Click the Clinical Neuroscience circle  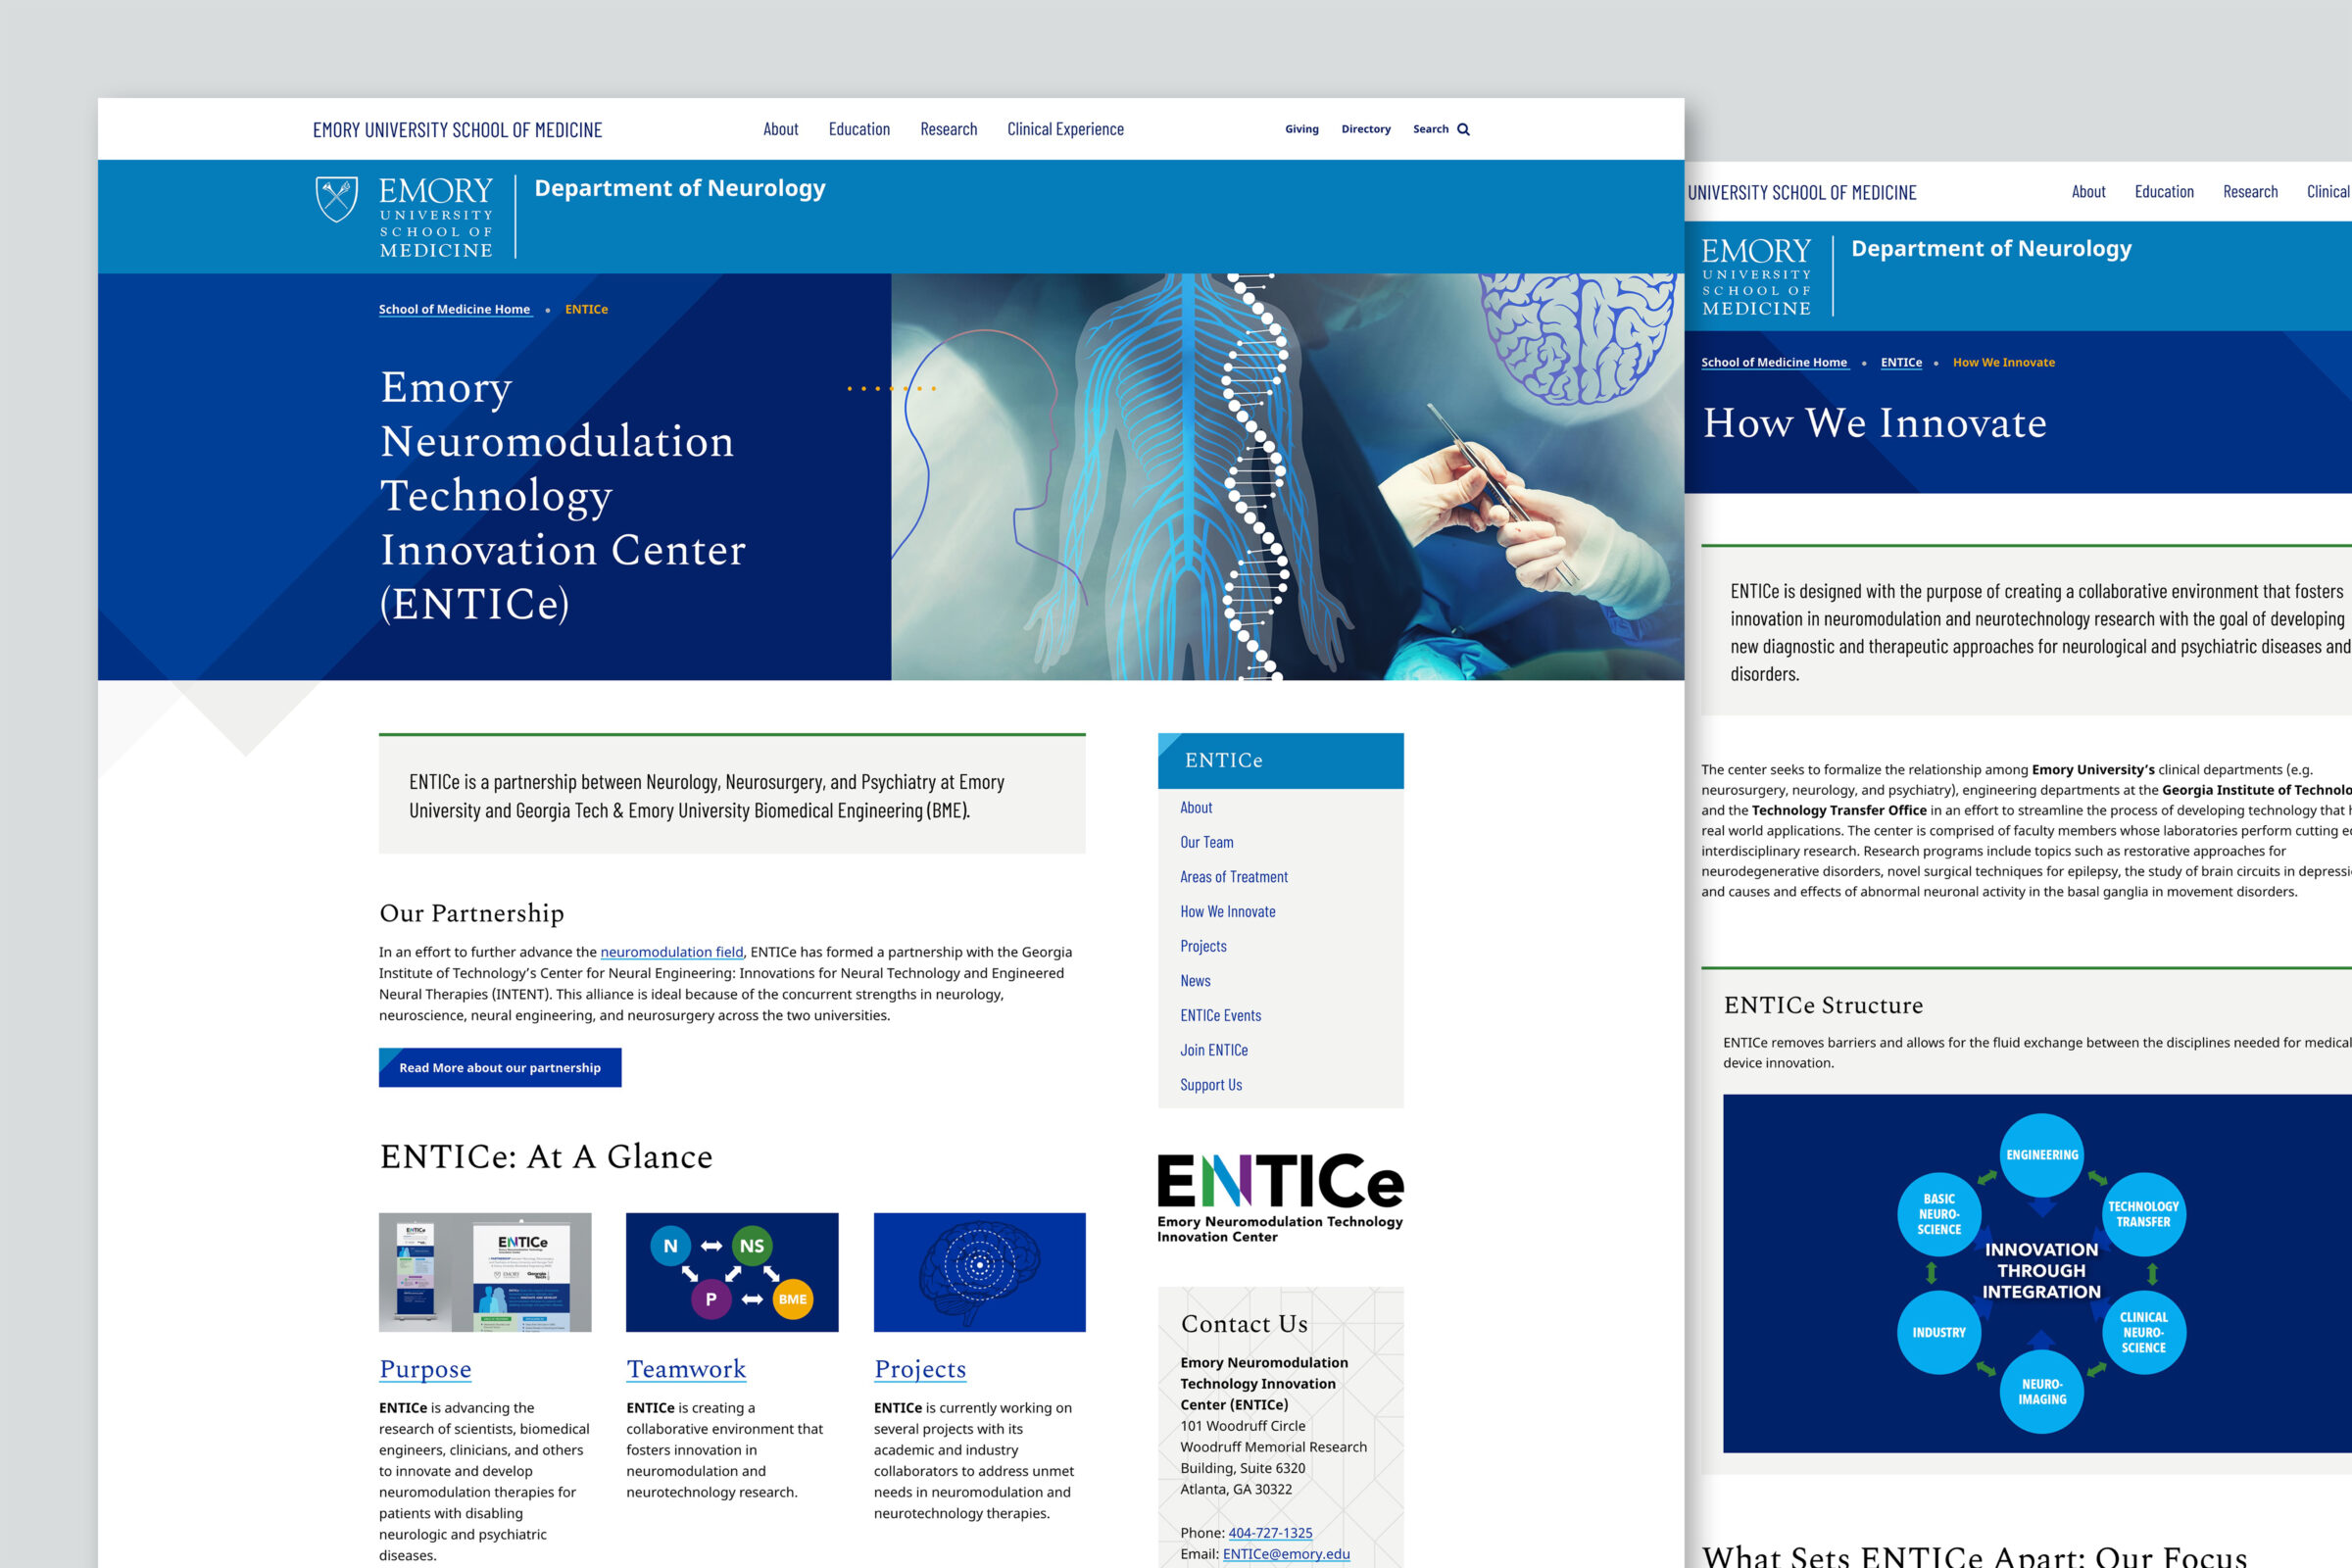coord(2143,1332)
